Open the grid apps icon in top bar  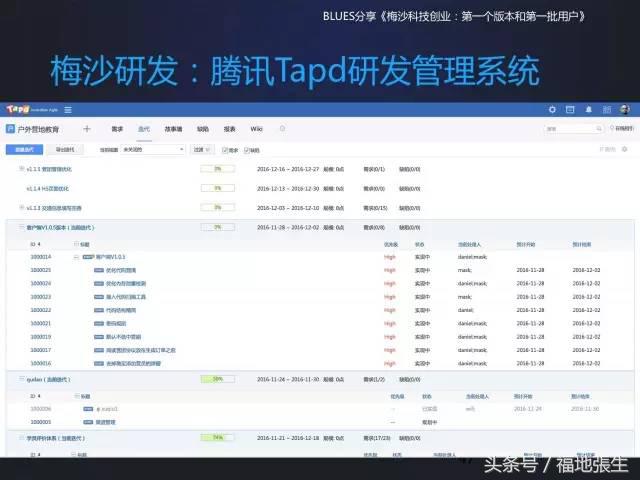tap(607, 109)
